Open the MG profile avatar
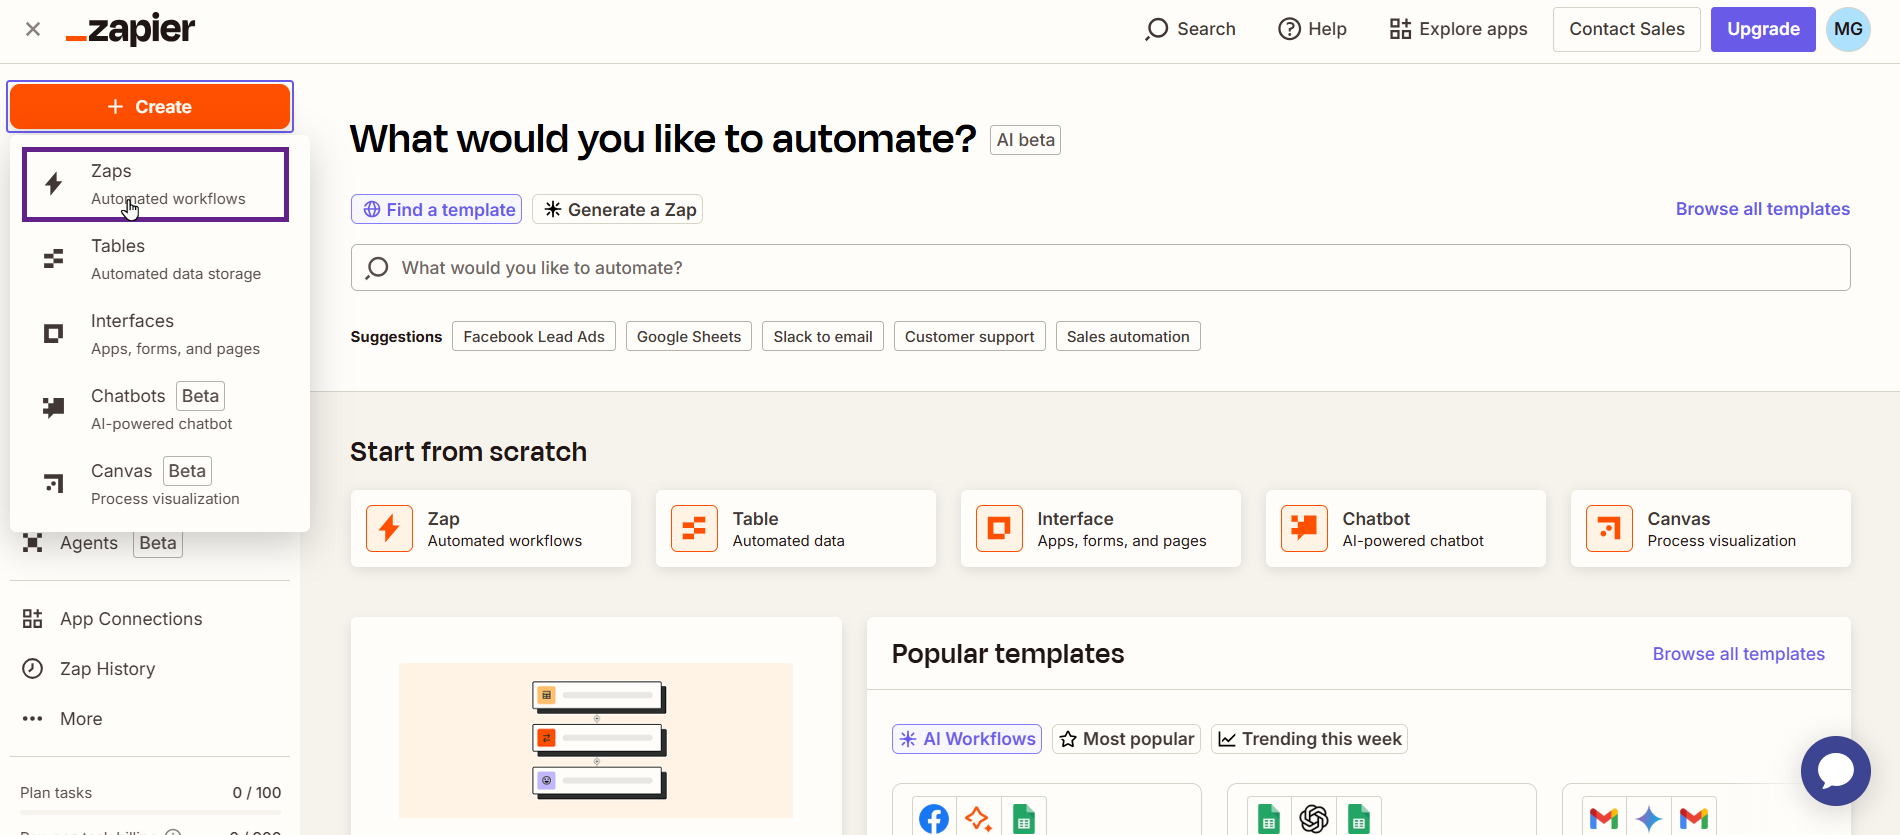Screen dimensions: 1900x835 tap(1847, 29)
